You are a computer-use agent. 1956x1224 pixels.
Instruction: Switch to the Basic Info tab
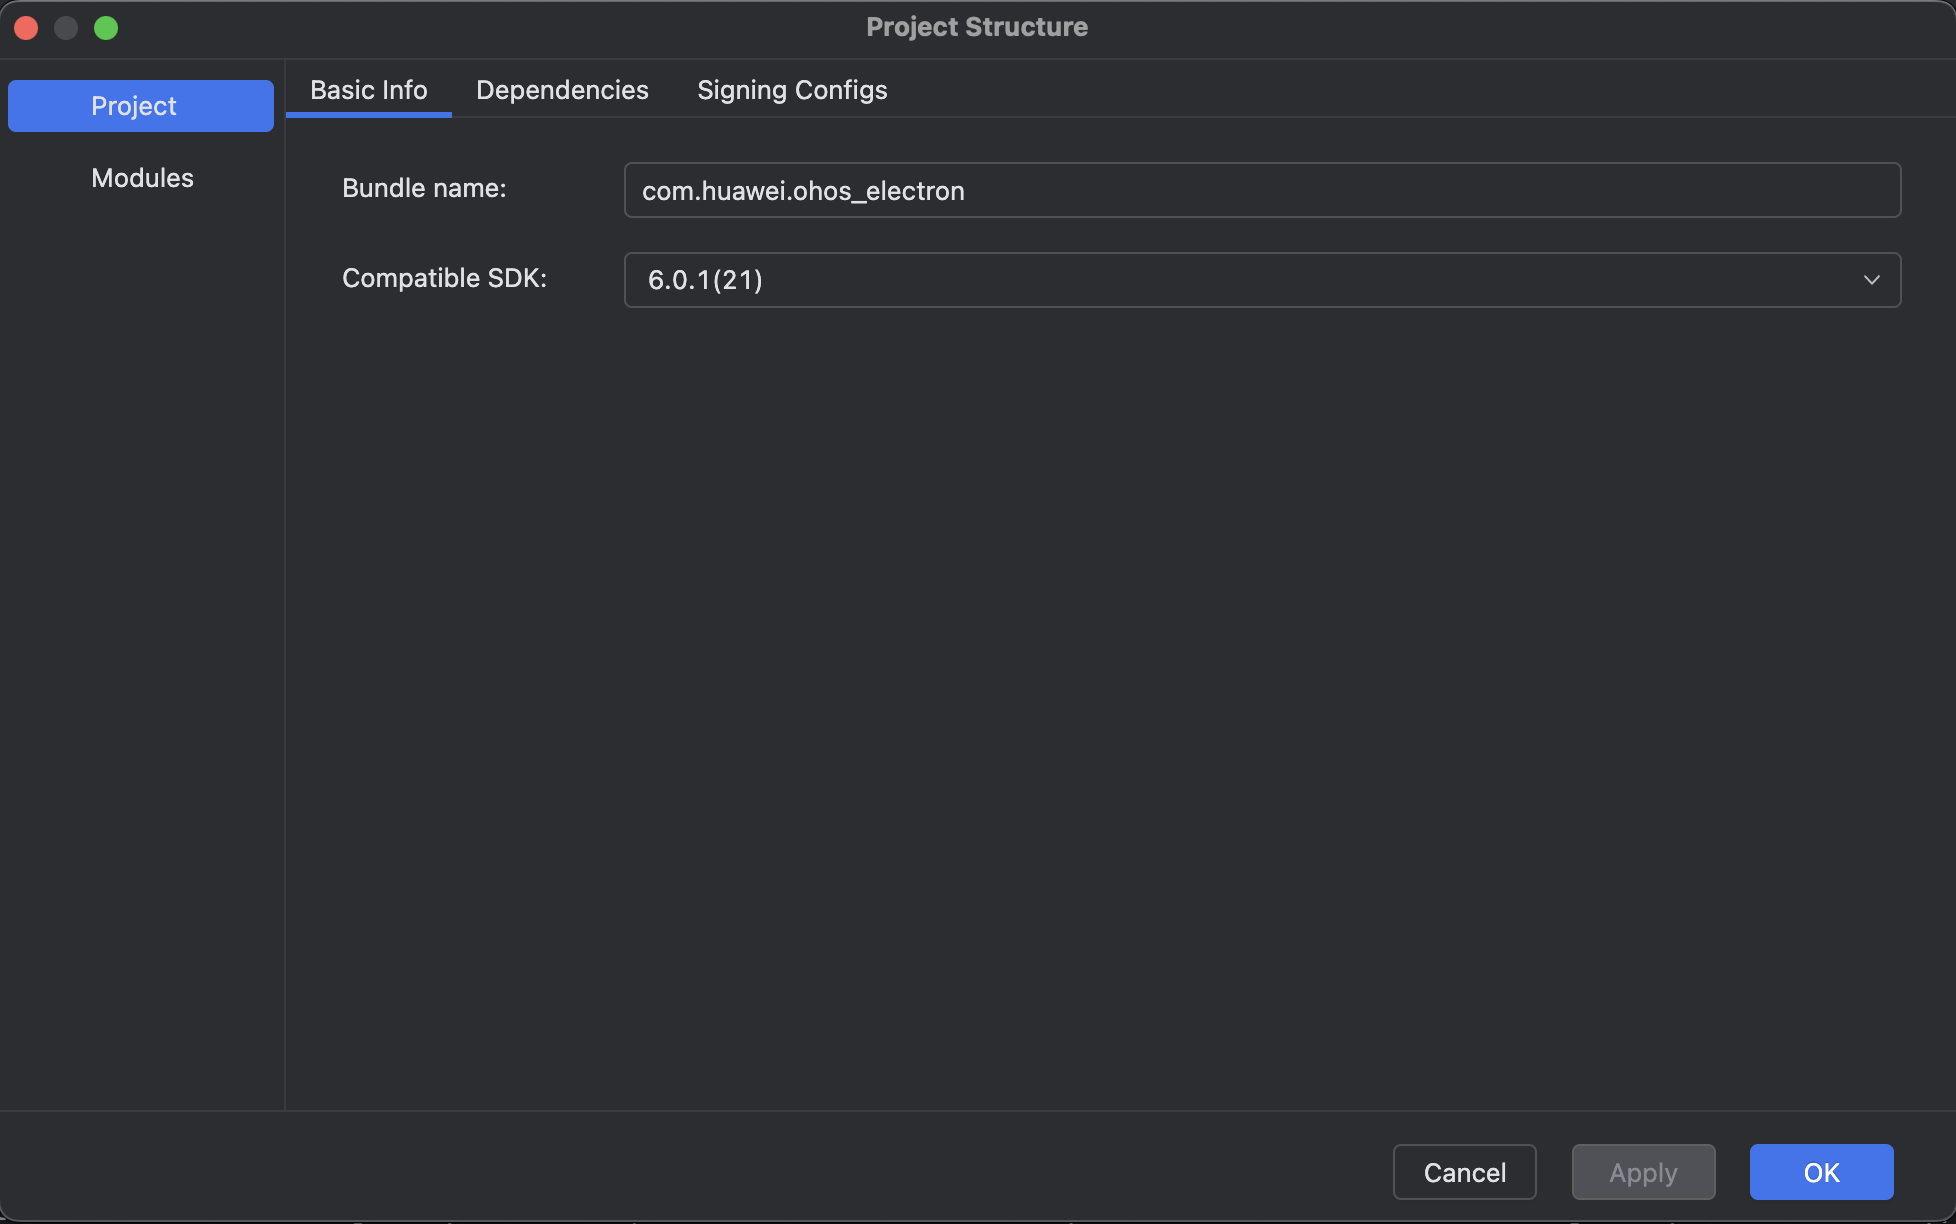click(x=368, y=90)
